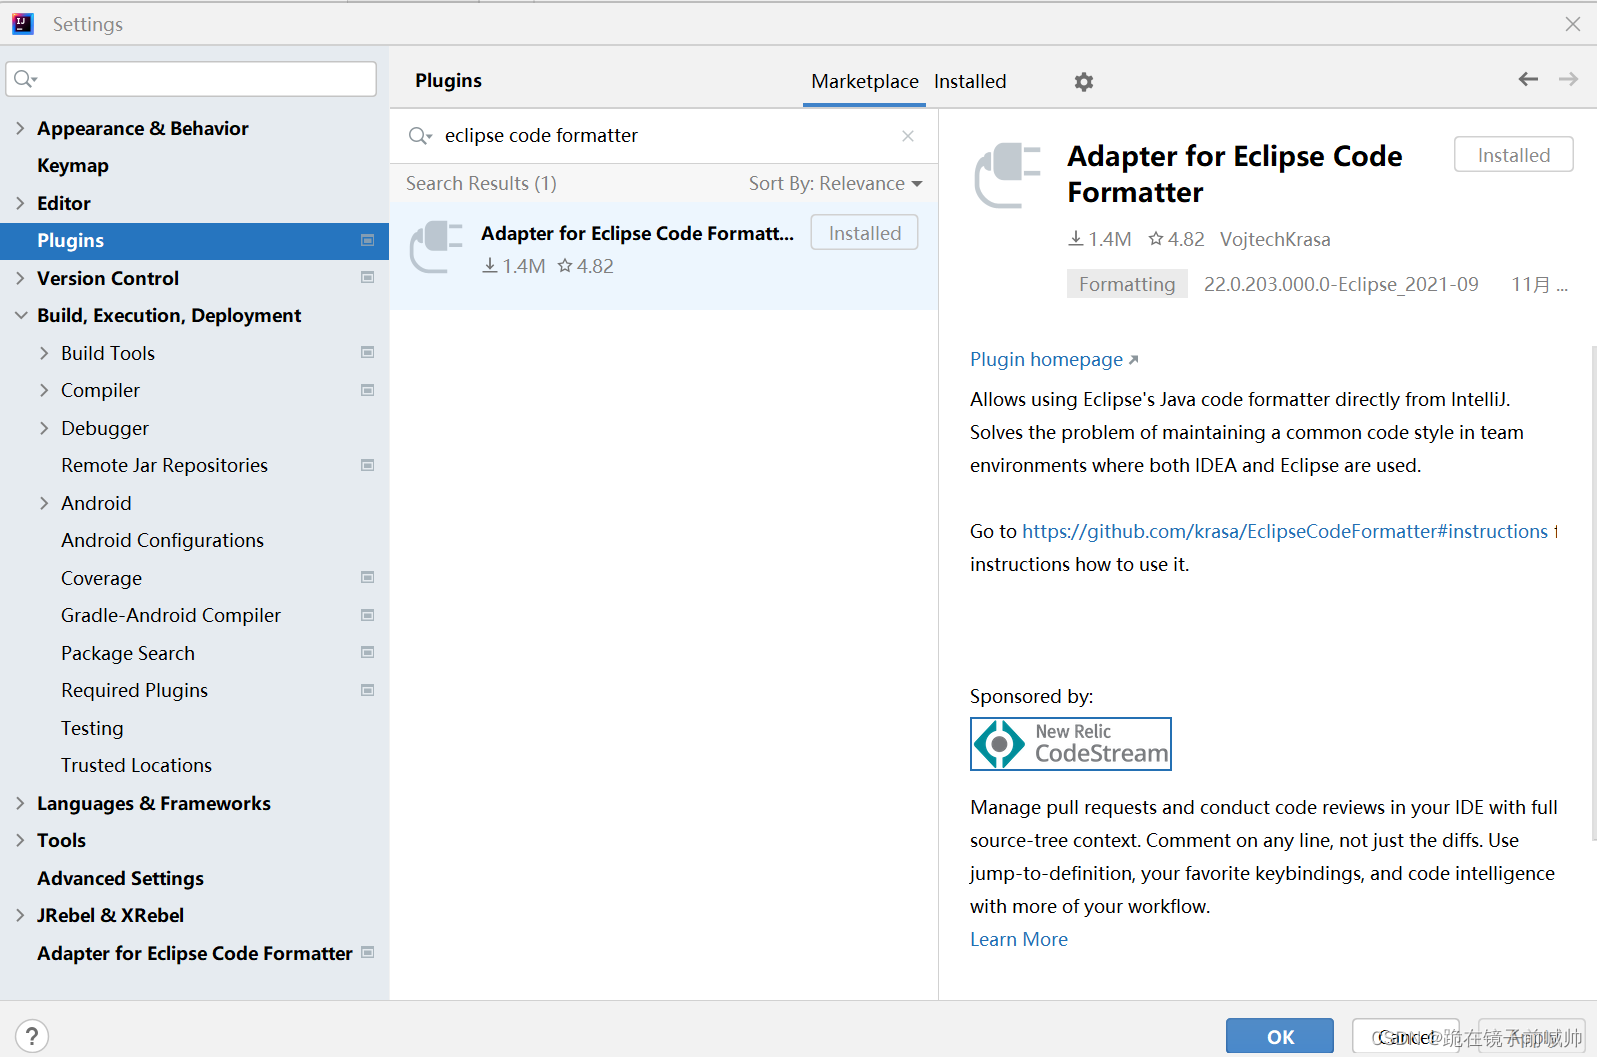Collapse Build, Execution, Deployment section
Screen dimensions: 1597x1057
coord(20,315)
